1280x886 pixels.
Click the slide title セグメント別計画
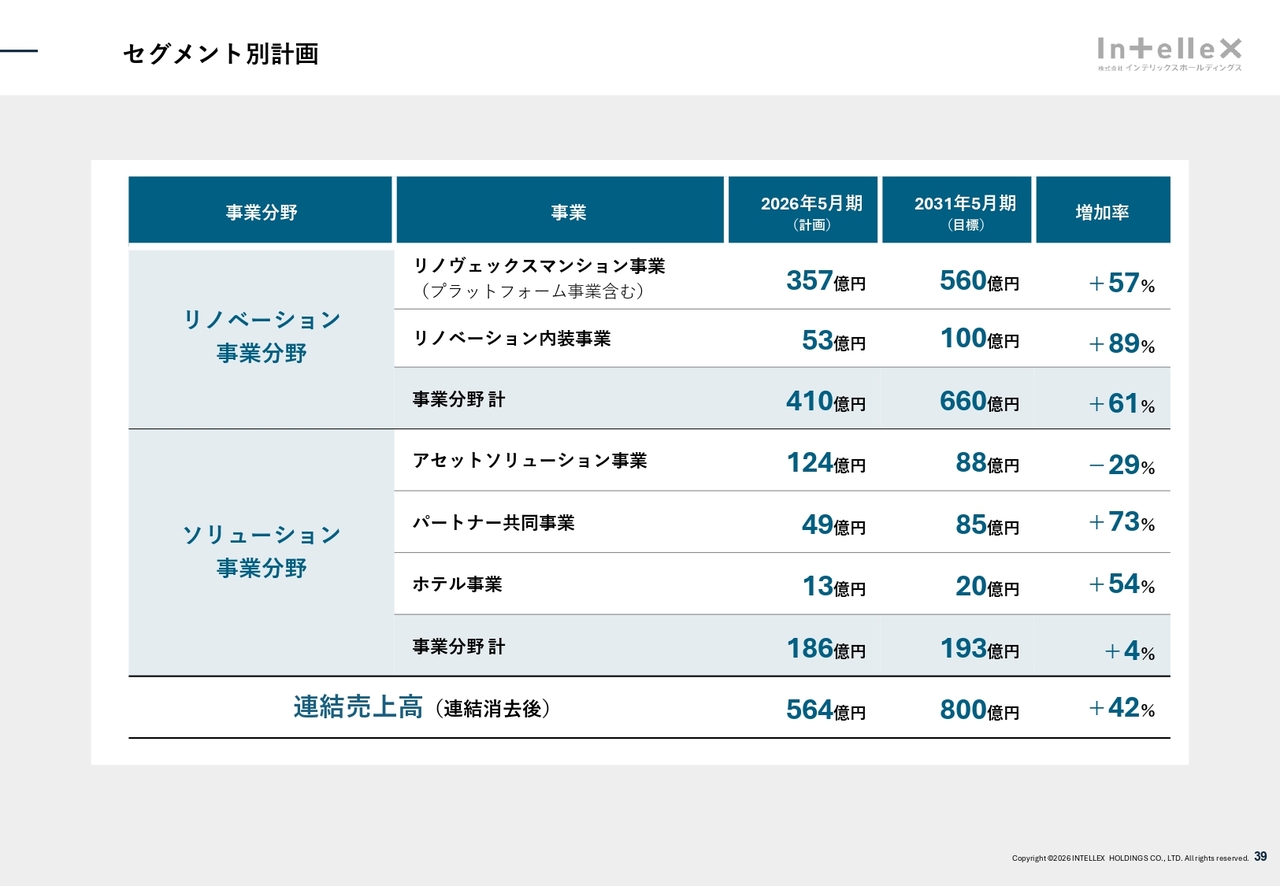[220, 54]
